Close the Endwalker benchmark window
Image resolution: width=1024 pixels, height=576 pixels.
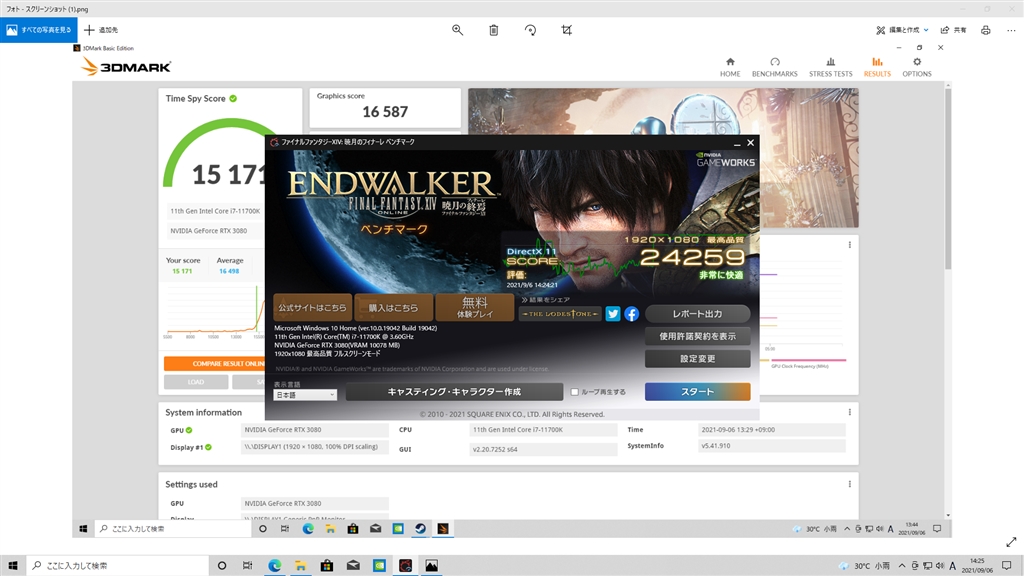[x=750, y=142]
